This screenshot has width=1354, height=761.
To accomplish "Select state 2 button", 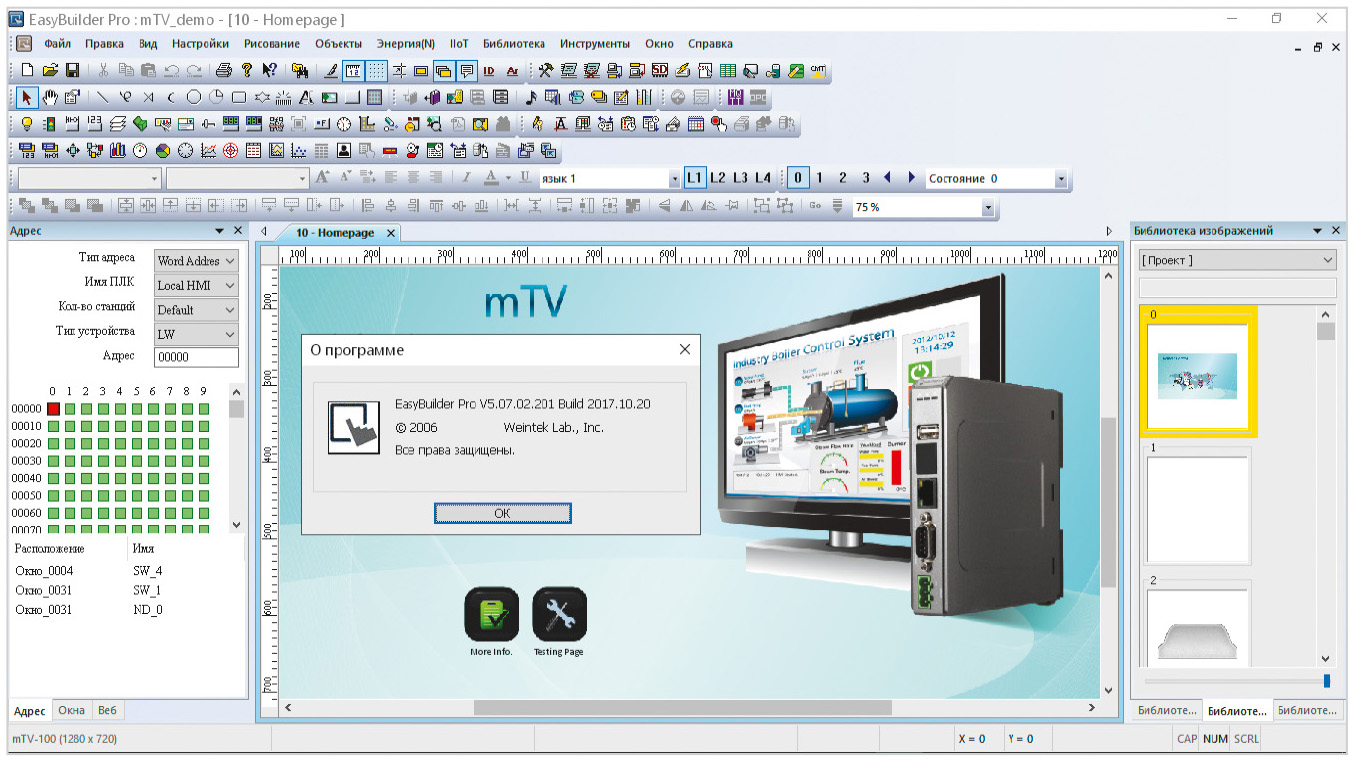I will [843, 178].
